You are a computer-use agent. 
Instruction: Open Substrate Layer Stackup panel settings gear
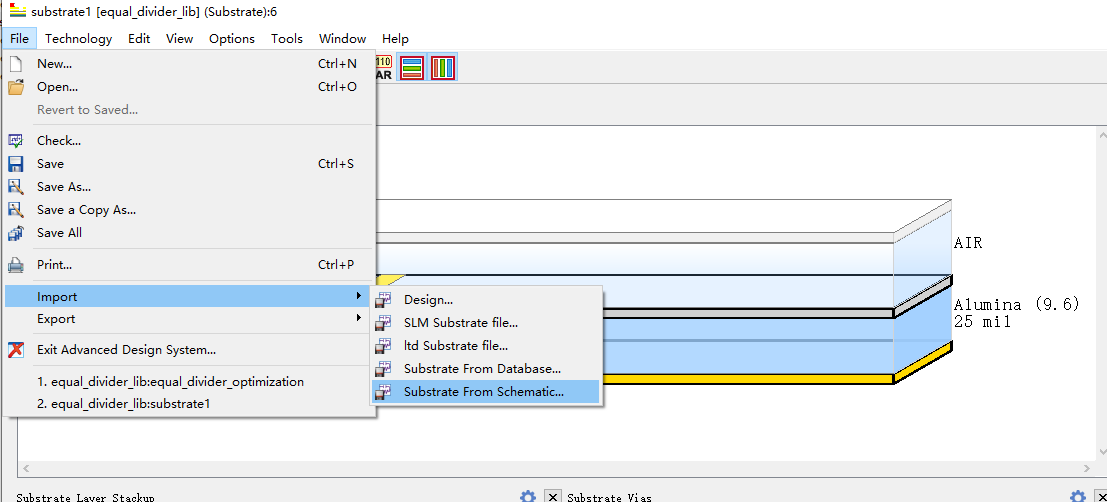pyautogui.click(x=527, y=496)
